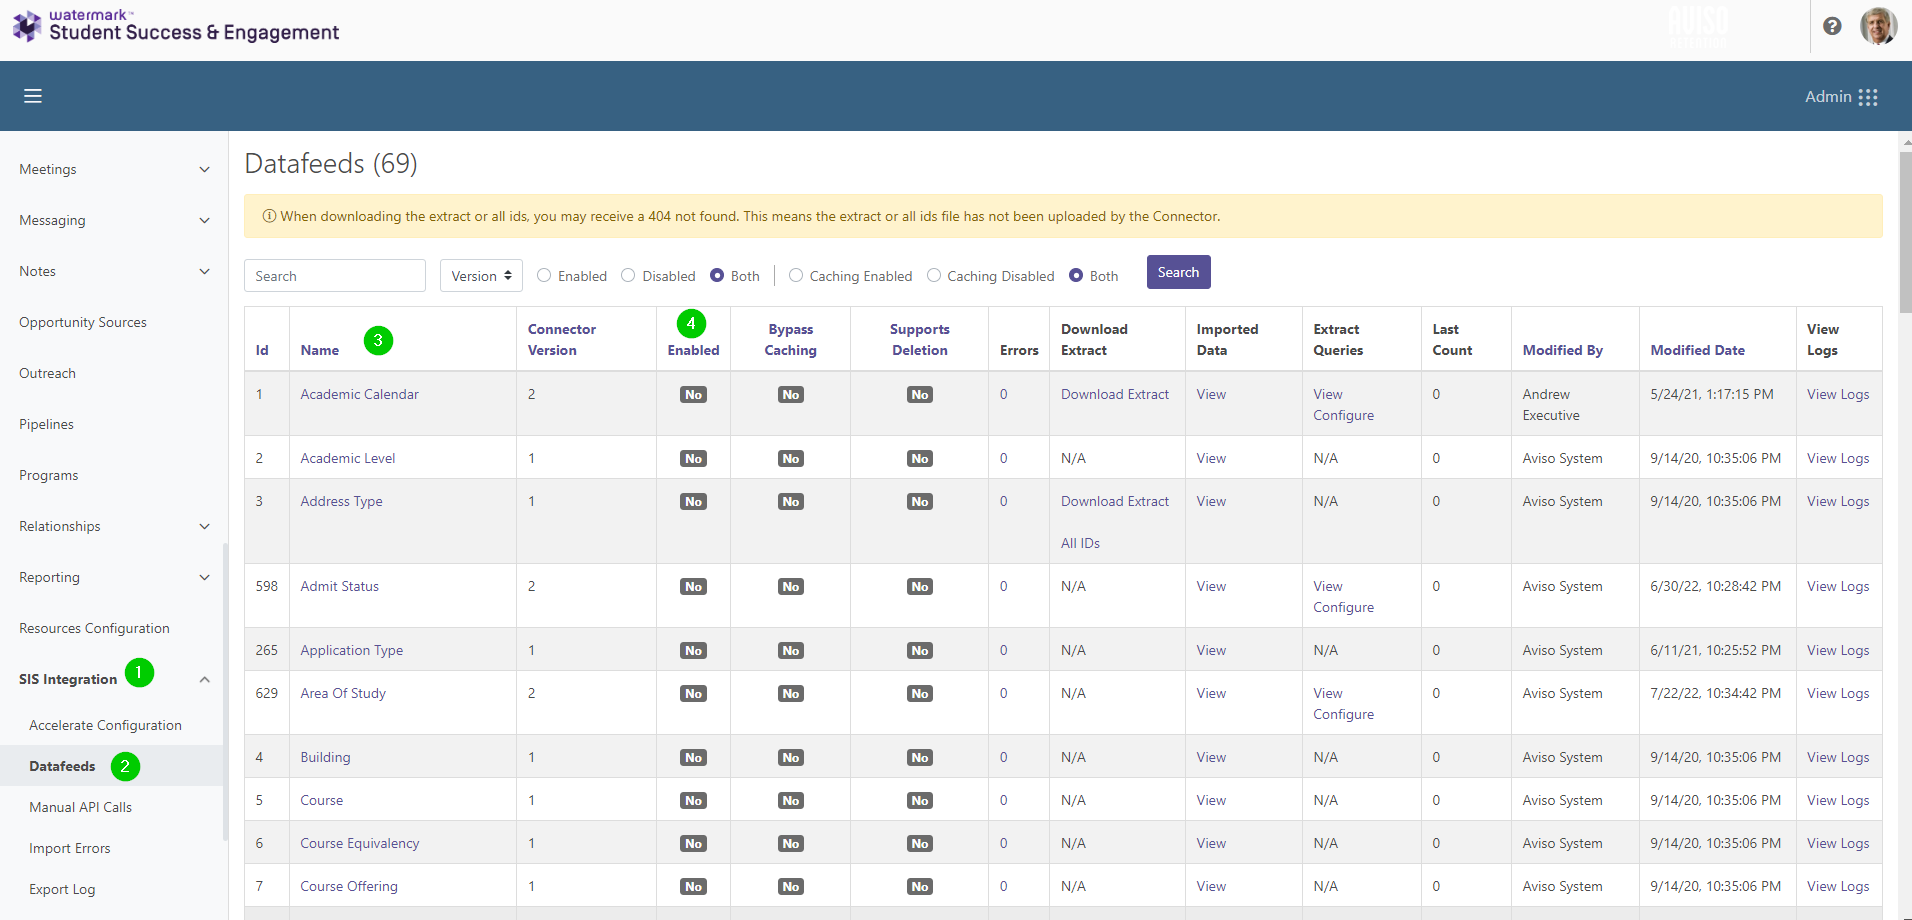
Task: Download Extract for Address Type
Action: [x=1115, y=501]
